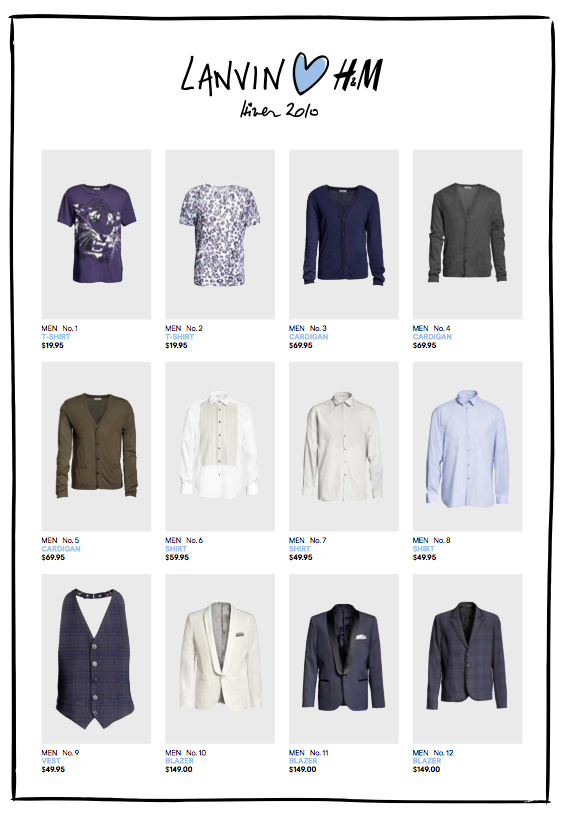Viewport: 565px width, 821px height.
Task: Open the white blazer No. 10 image
Action: [220, 659]
